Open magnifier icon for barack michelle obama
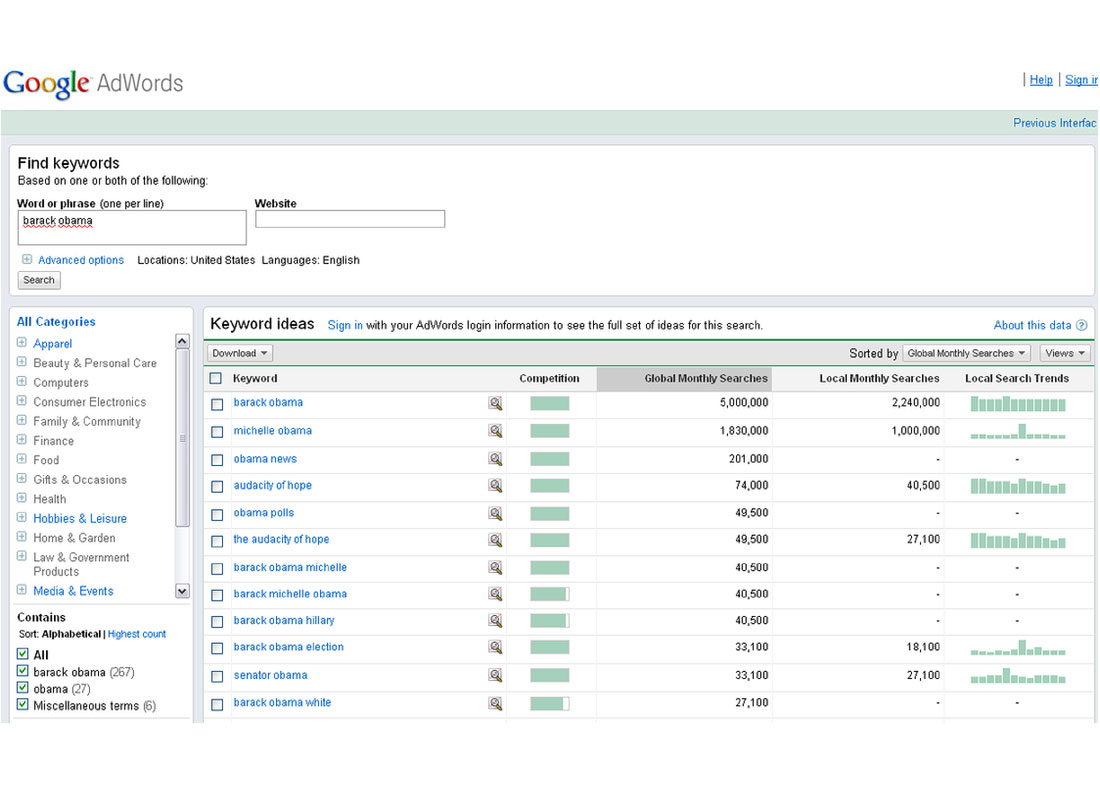The height and width of the screenshot is (800, 1100). 495,594
